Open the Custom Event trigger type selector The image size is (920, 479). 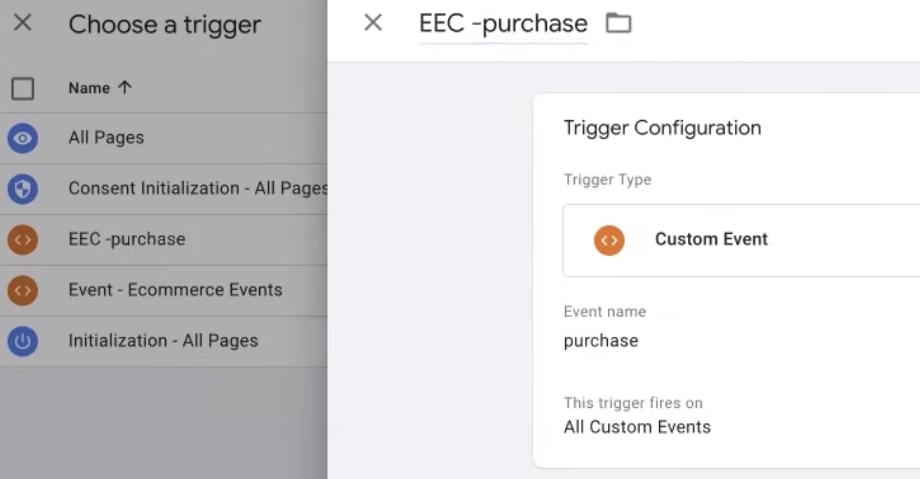pyautogui.click(x=740, y=240)
